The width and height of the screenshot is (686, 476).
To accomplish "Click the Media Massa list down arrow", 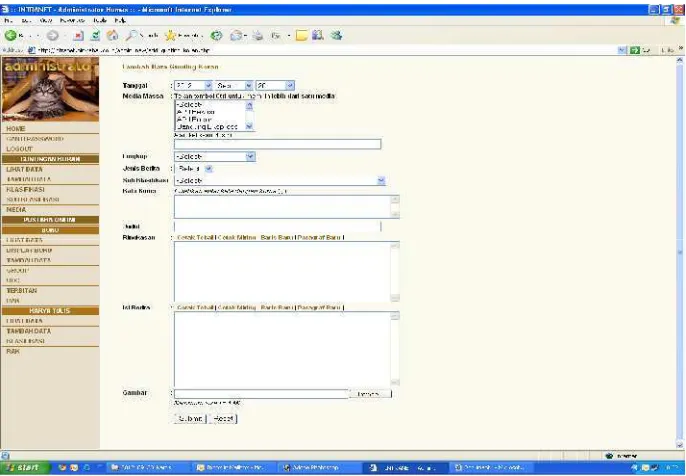I will click(x=249, y=126).
